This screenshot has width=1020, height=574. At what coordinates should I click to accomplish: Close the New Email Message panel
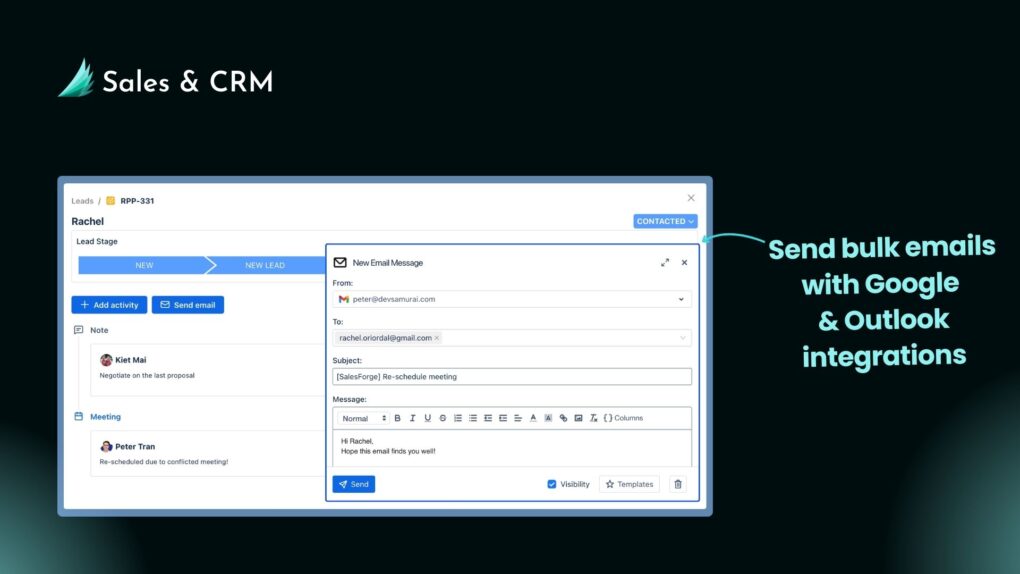[x=684, y=263]
